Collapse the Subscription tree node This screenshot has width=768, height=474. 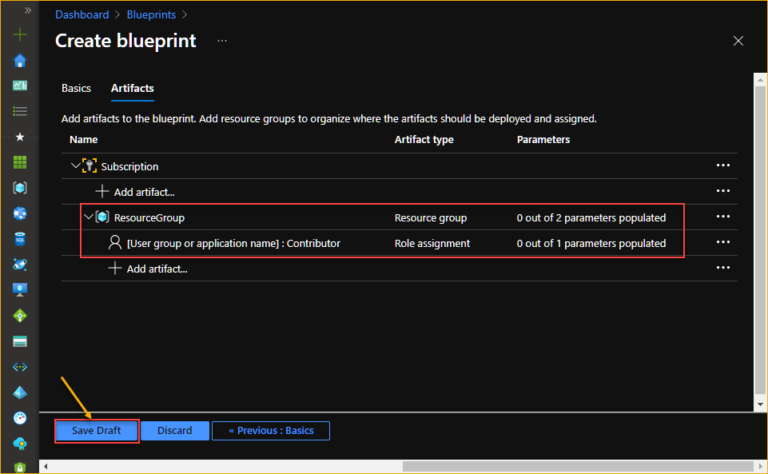[x=75, y=166]
